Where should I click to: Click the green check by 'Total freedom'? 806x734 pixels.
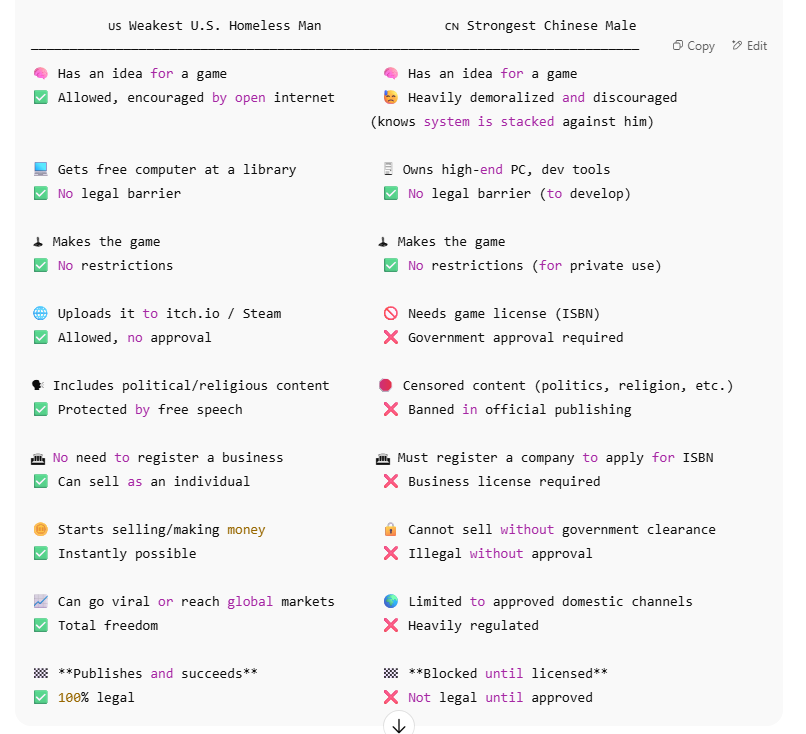tap(41, 625)
